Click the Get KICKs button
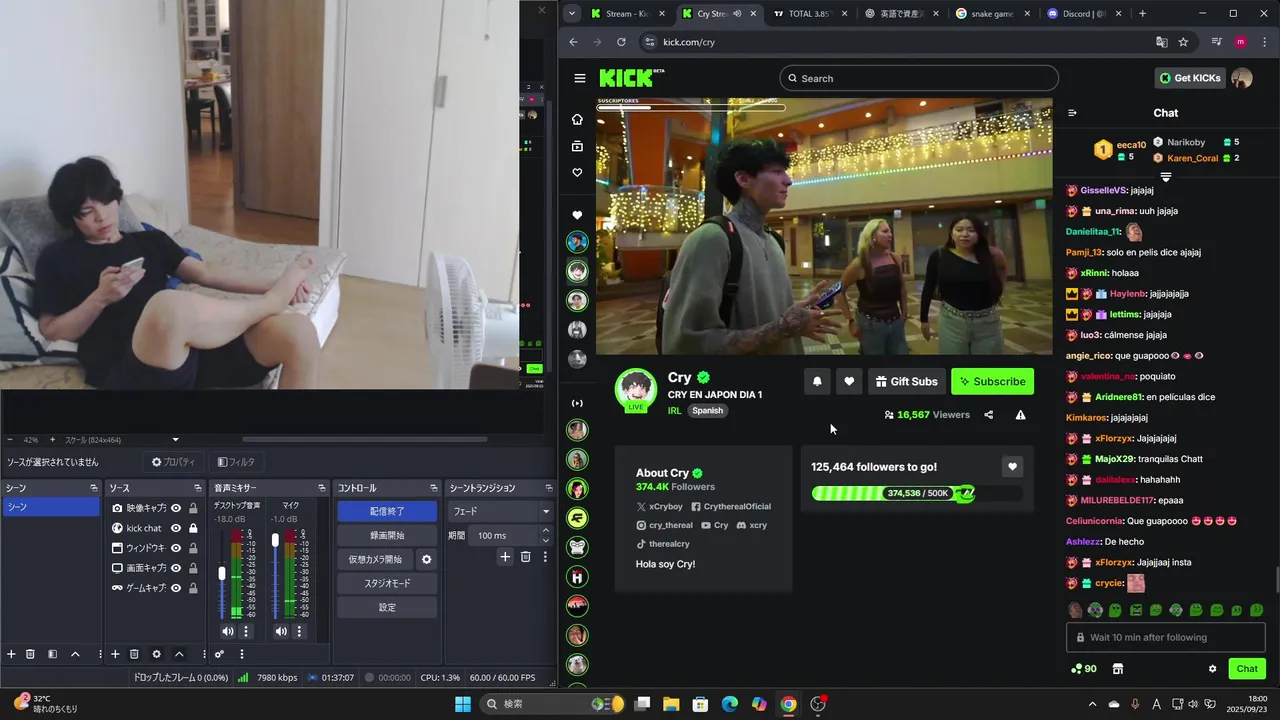This screenshot has width=1280, height=720. [1189, 78]
